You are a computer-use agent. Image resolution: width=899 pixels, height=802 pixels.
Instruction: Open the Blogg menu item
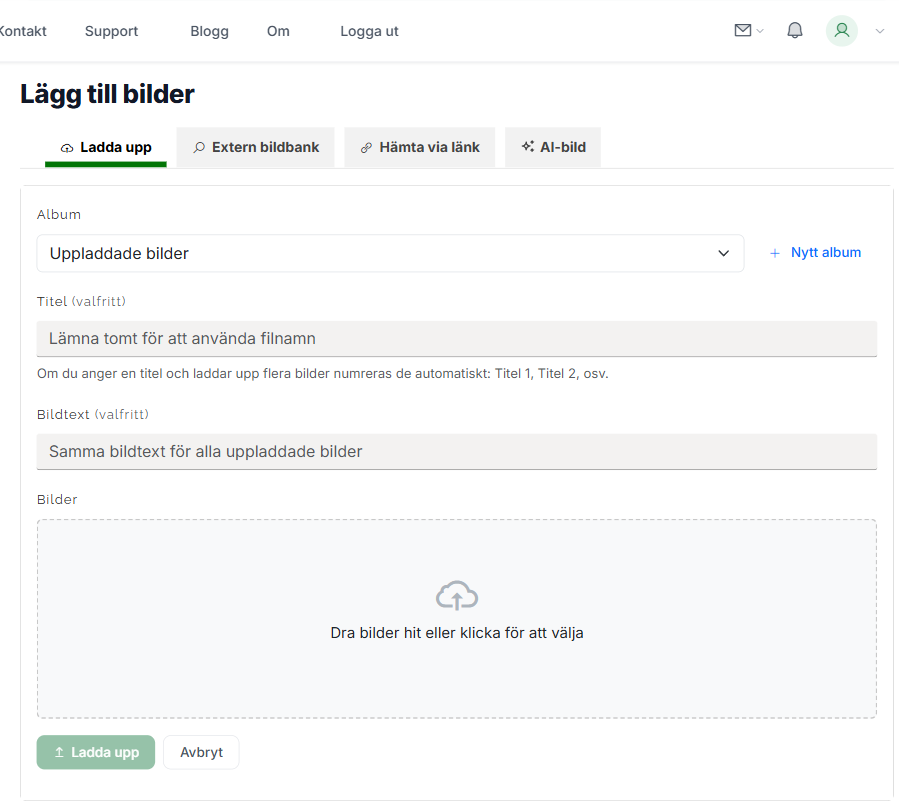click(x=209, y=31)
